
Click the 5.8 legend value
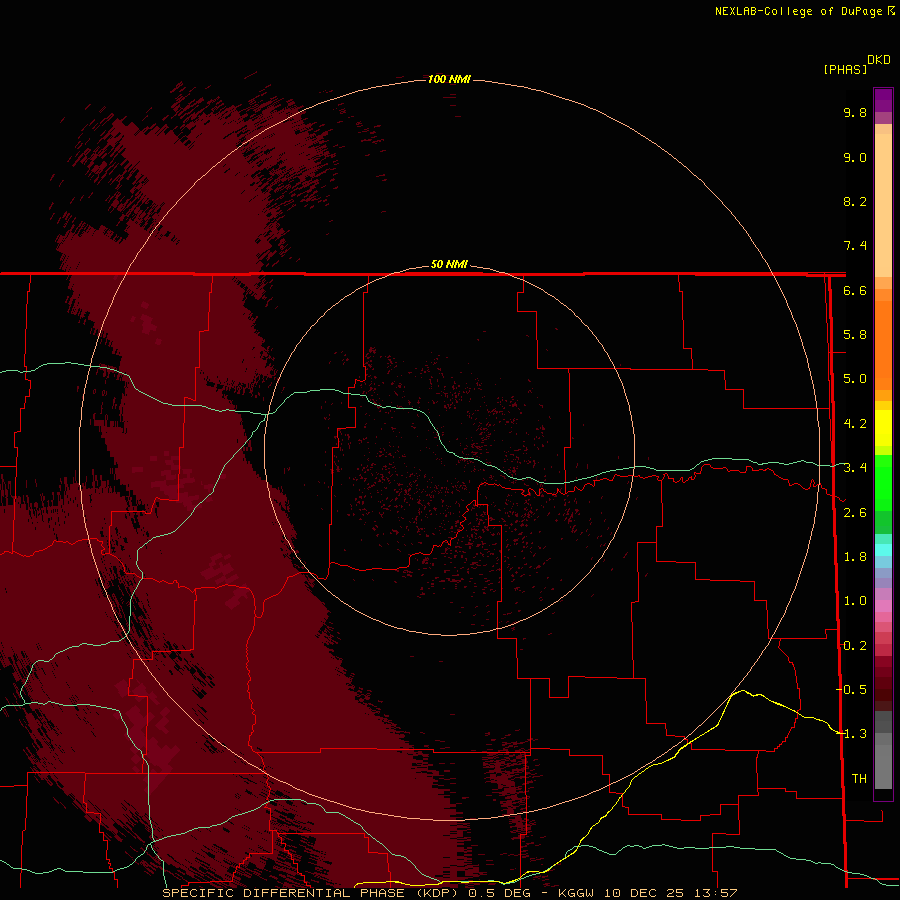pyautogui.click(x=855, y=335)
